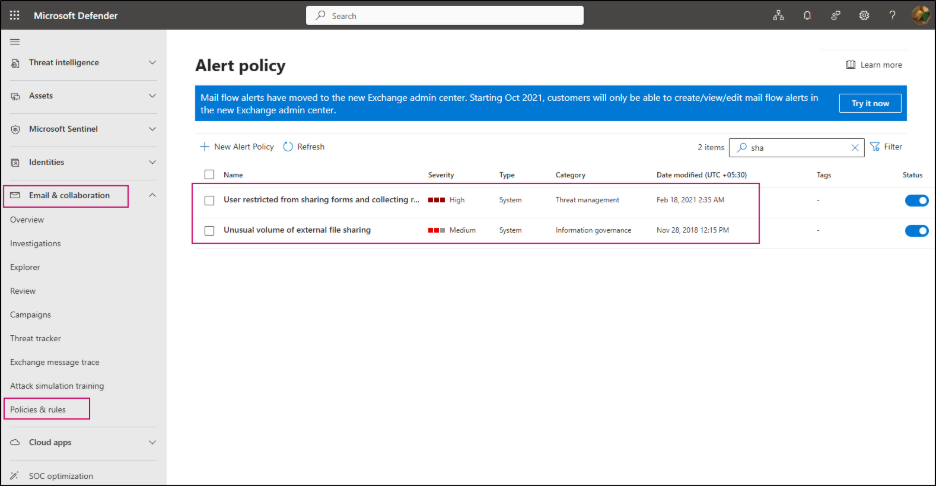
Task: Collapse the Email & collaboration chevron
Action: (152, 195)
